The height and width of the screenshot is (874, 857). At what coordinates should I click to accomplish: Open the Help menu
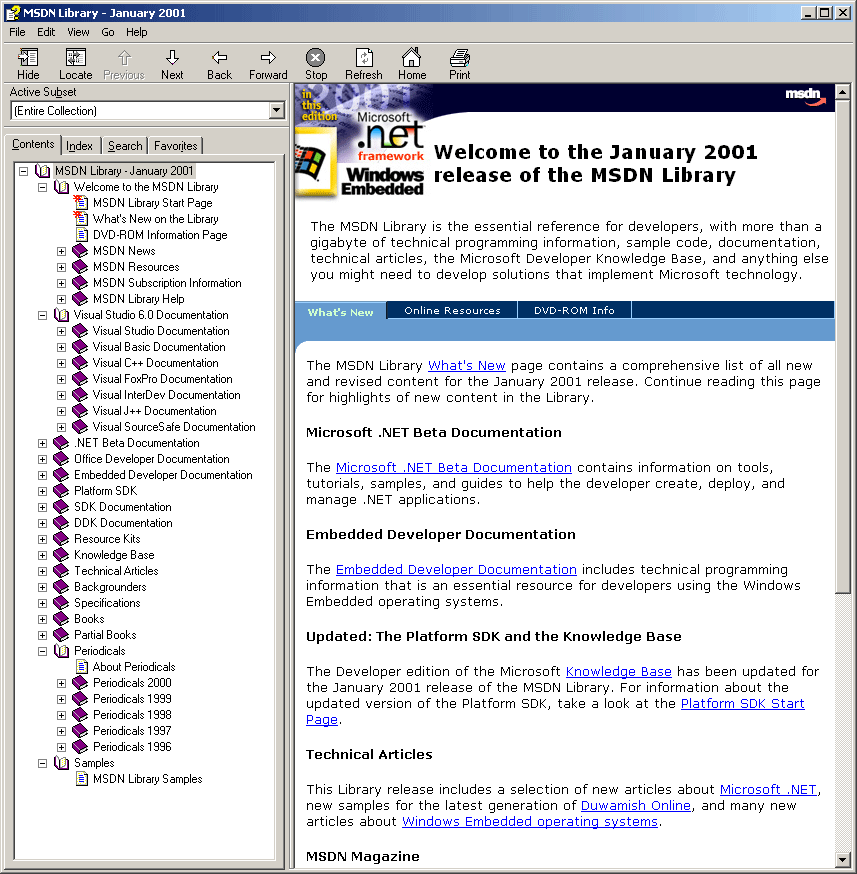pos(137,32)
